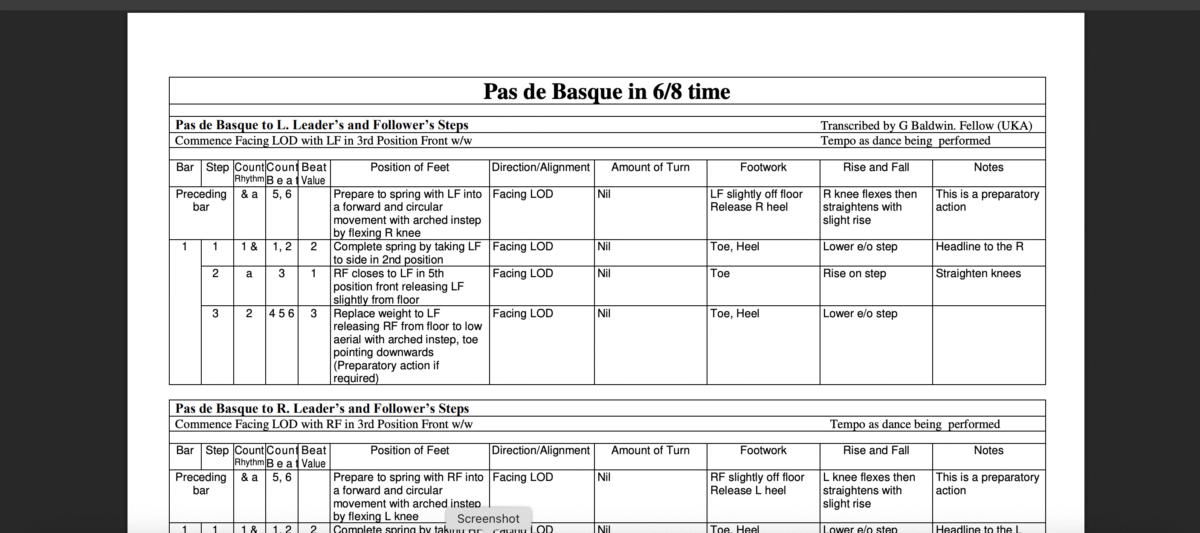1200x533 pixels.
Task: Click the "4 5 6" count beat cell
Action: (281, 314)
